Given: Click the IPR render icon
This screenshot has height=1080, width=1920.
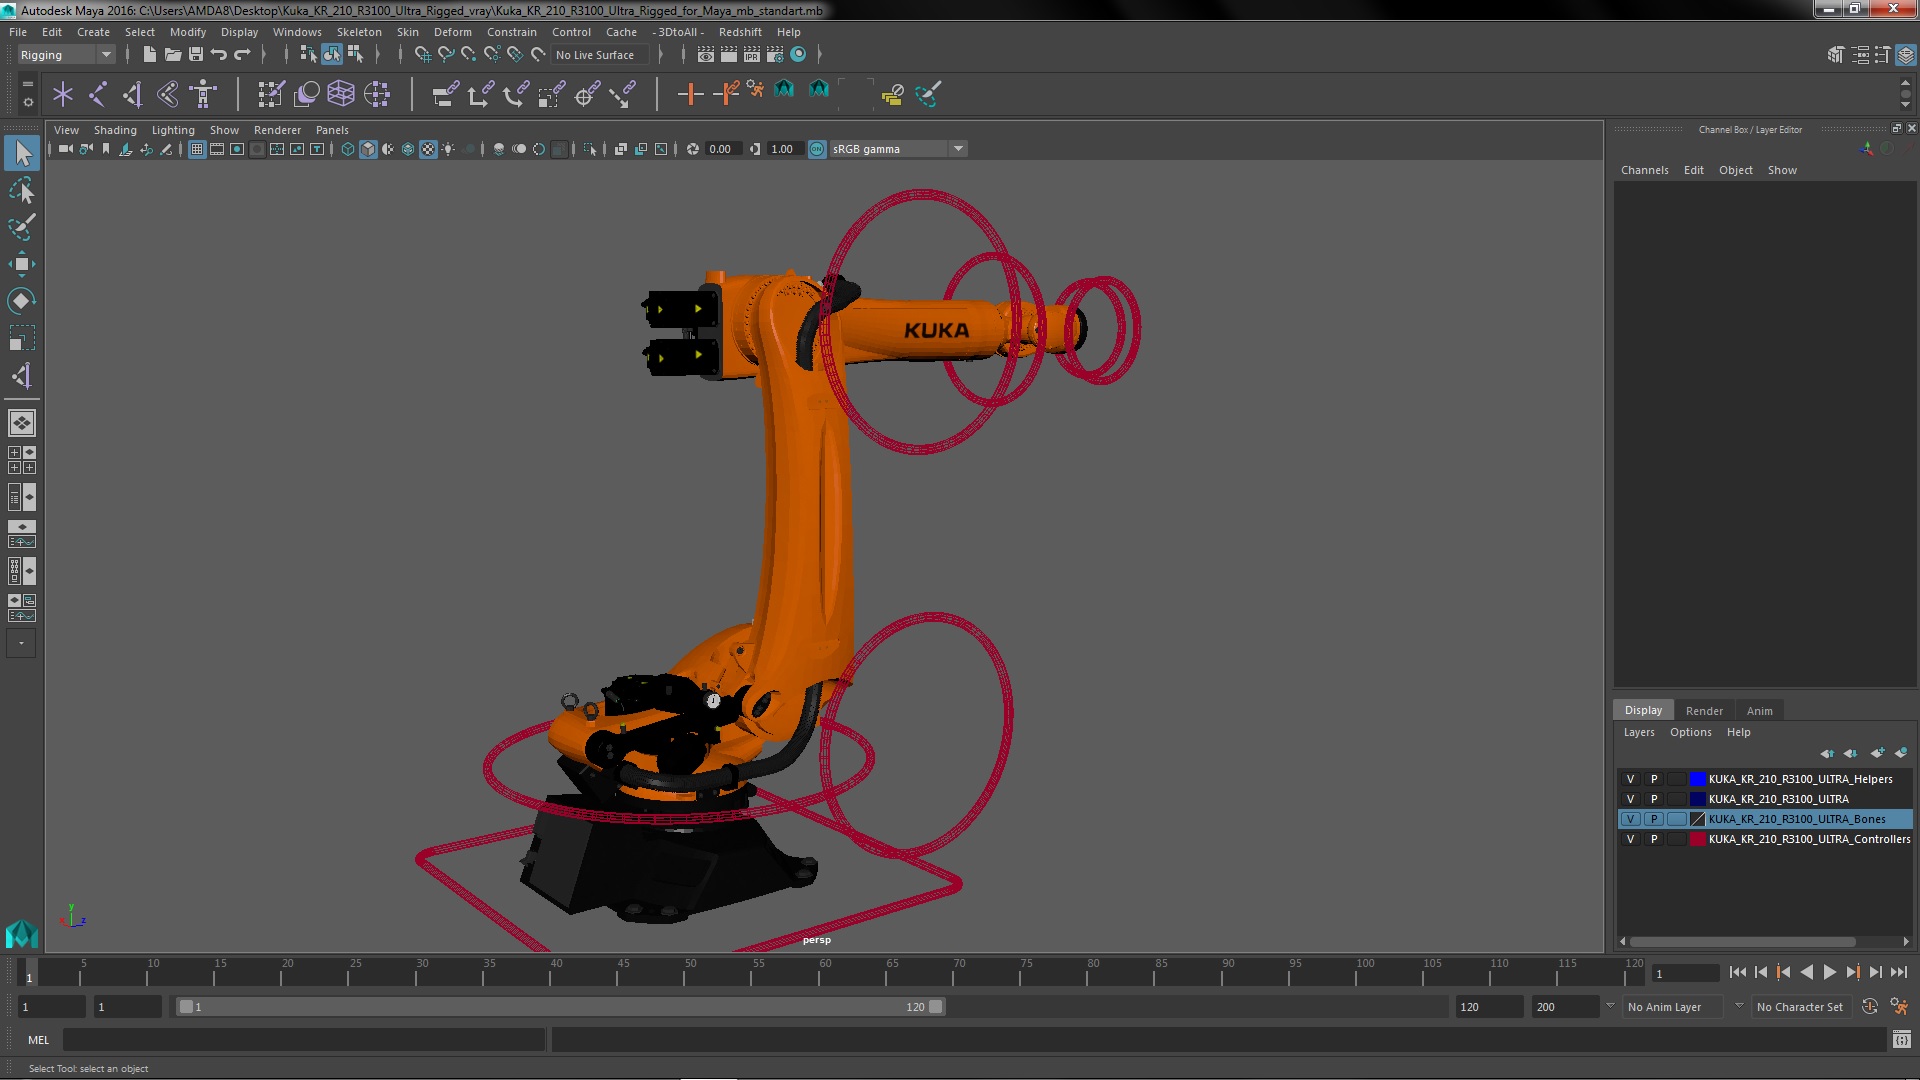Looking at the screenshot, I should tap(752, 55).
